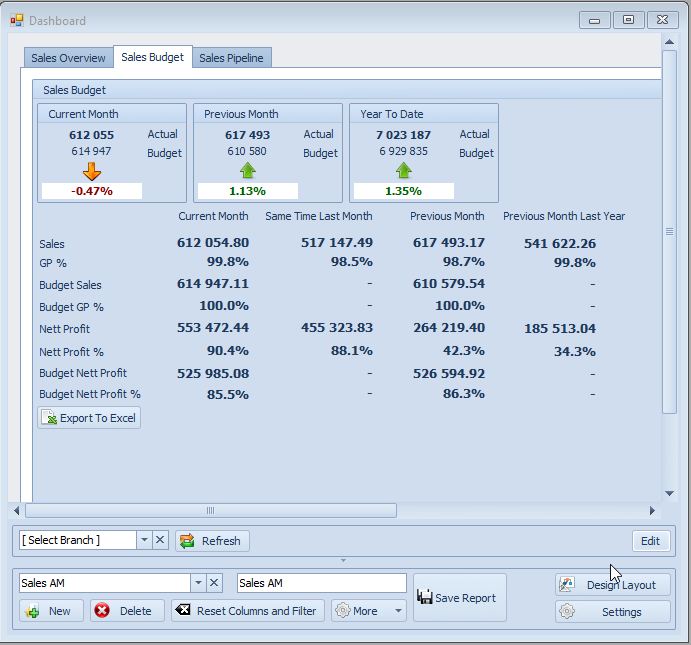This screenshot has height=645, width=691.
Task: Click the horizontal scrollbar thumb
Action: click(211, 511)
